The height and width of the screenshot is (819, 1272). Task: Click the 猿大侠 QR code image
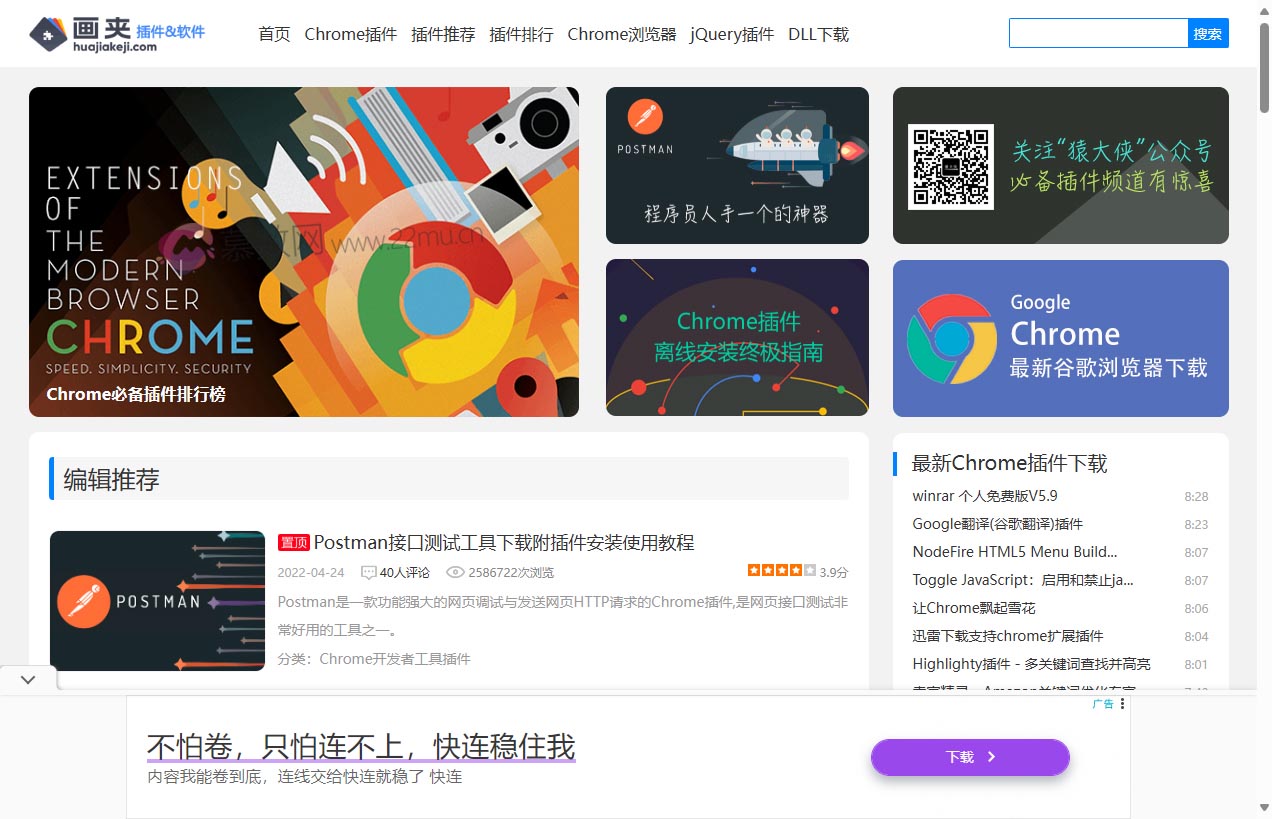[x=950, y=166]
